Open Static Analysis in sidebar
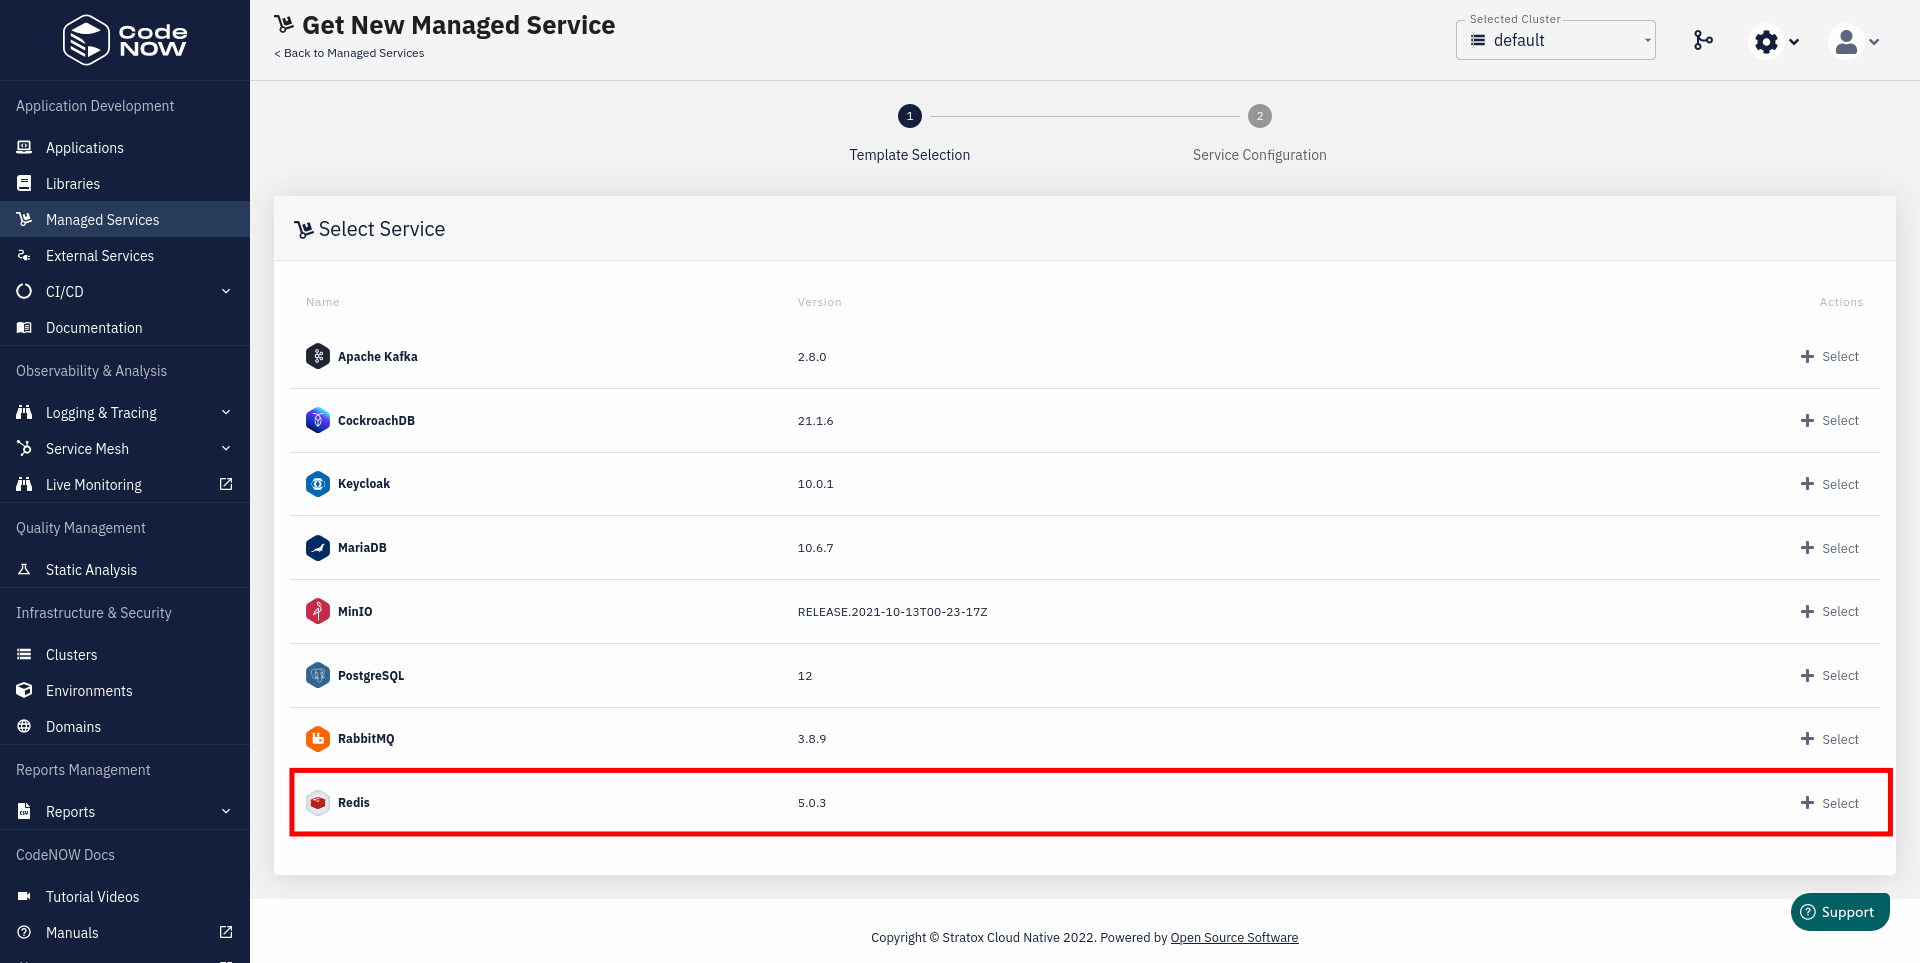 point(125,569)
